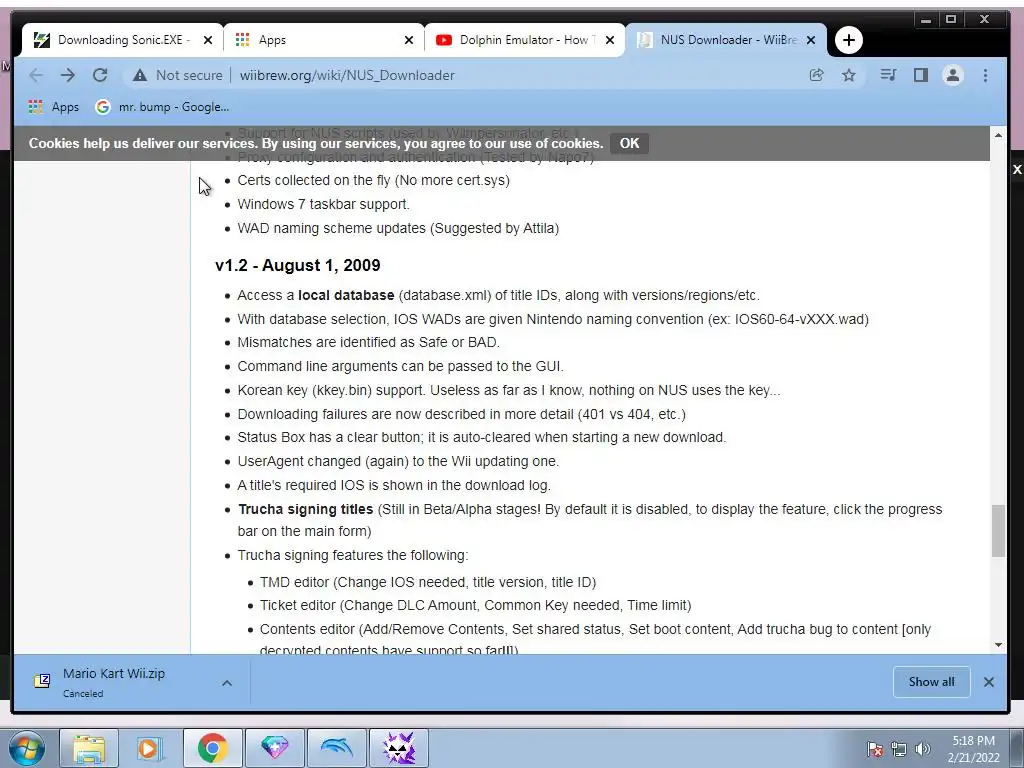Open Windows Media Player from taskbar
1024x768 pixels.
[150, 748]
